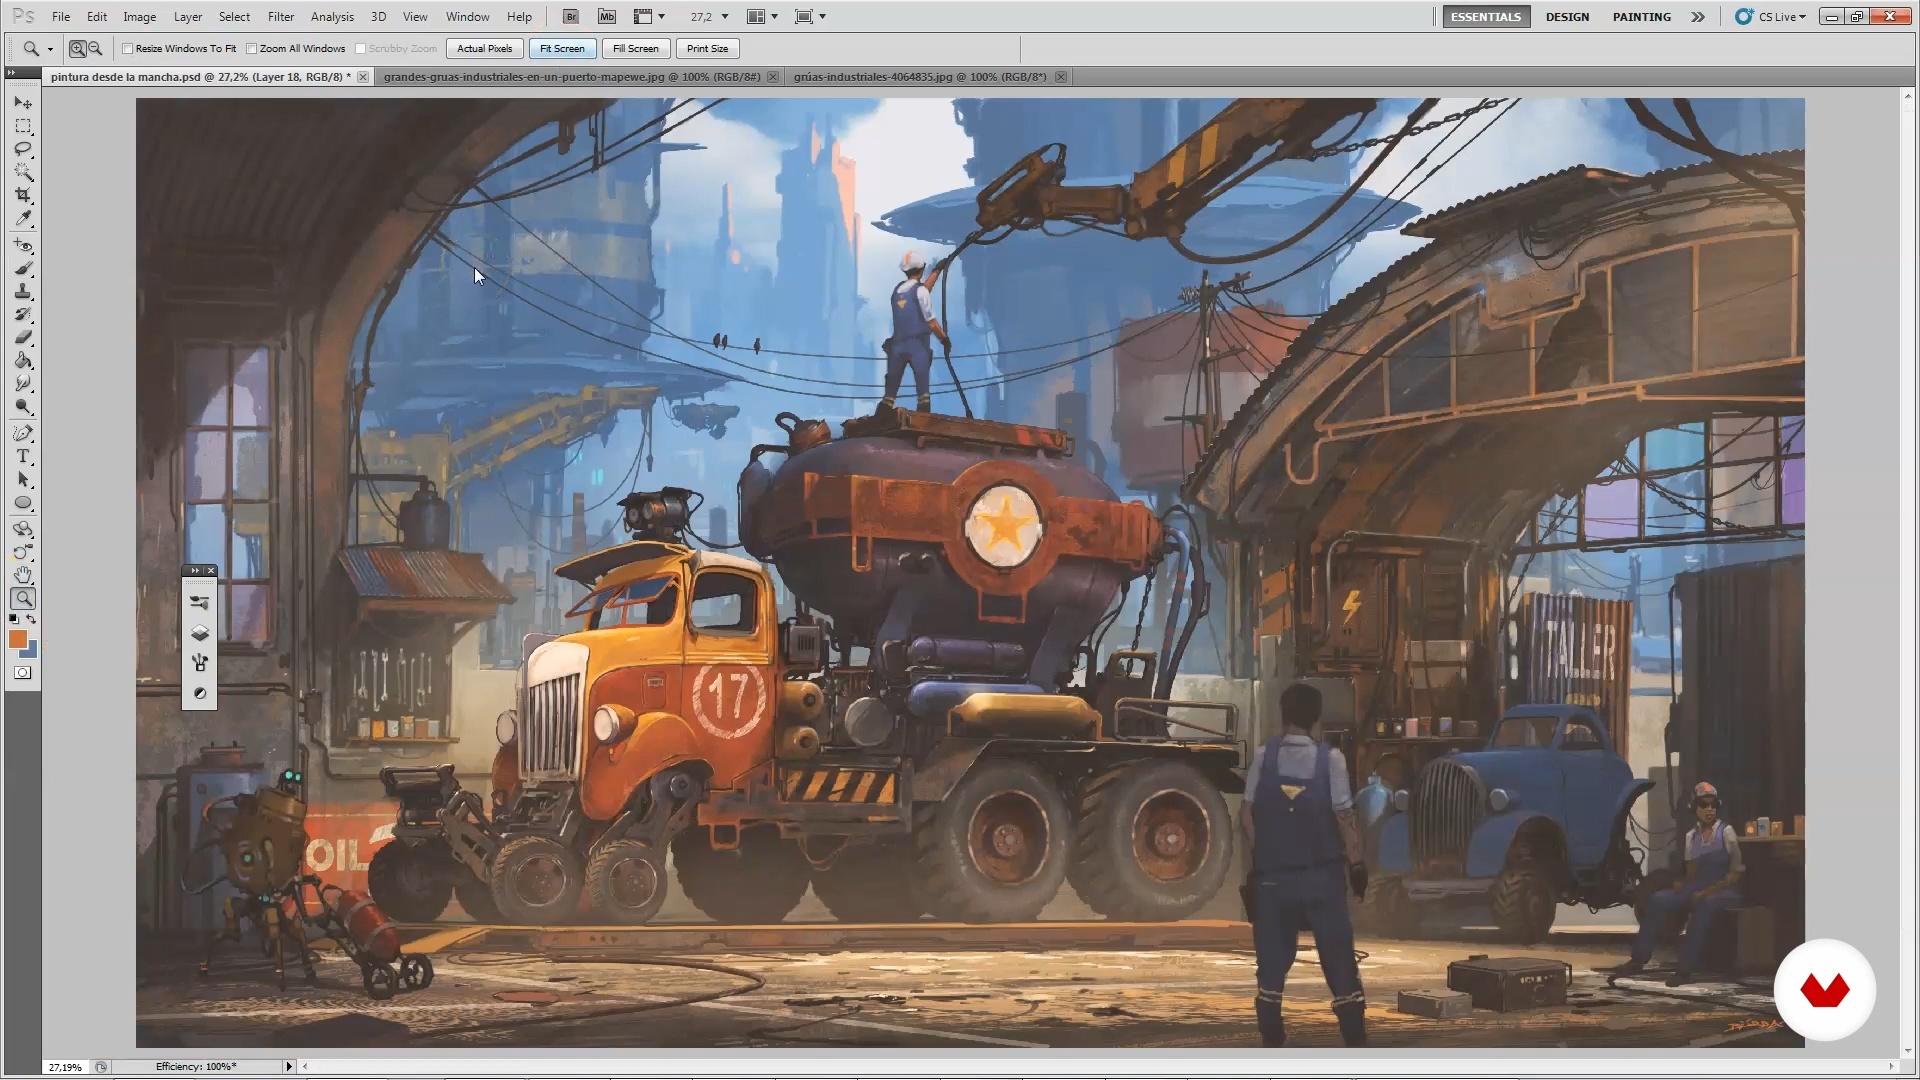
Task: Enable Zoom All Windows checkbox
Action: pyautogui.click(x=252, y=48)
